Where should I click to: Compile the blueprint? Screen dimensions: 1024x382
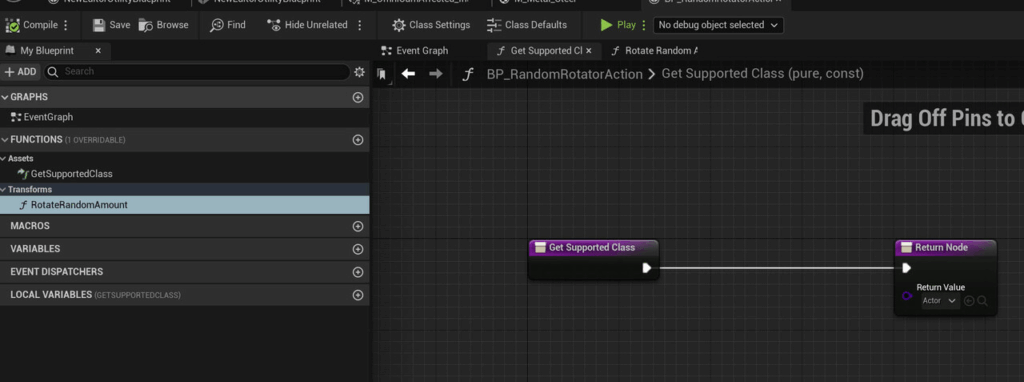pos(31,25)
